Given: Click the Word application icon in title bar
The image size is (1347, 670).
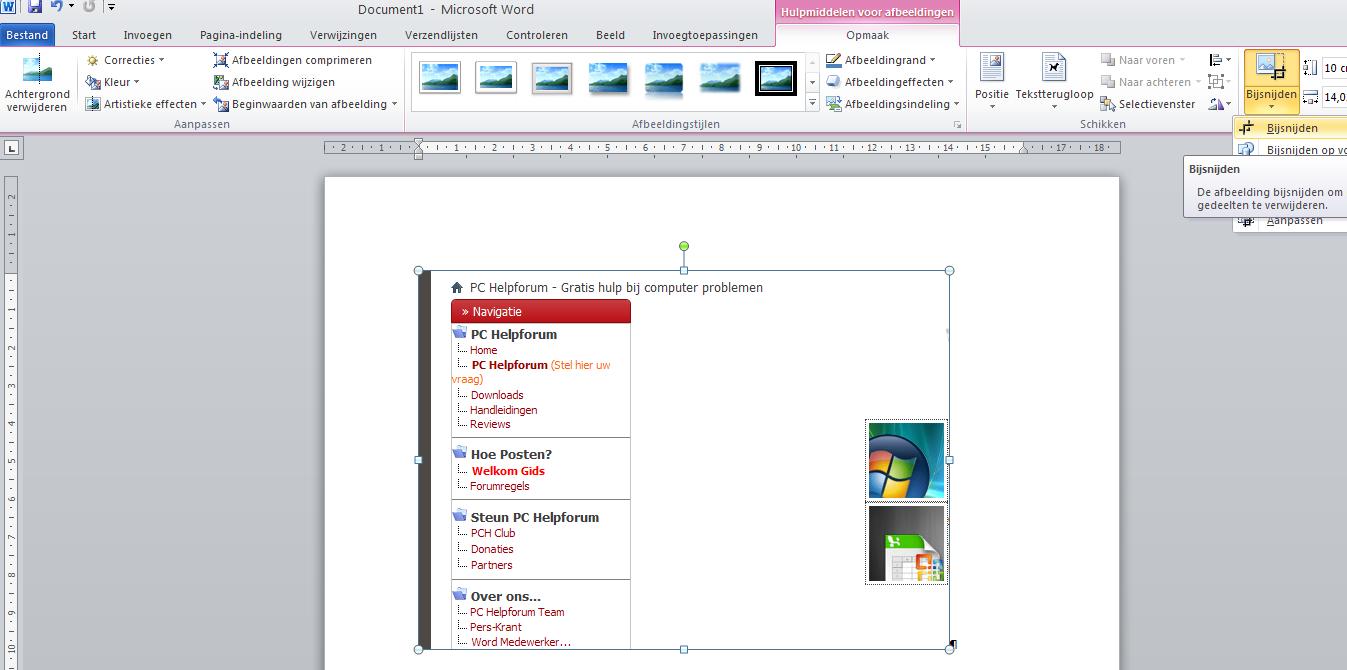Looking at the screenshot, I should [x=8, y=7].
